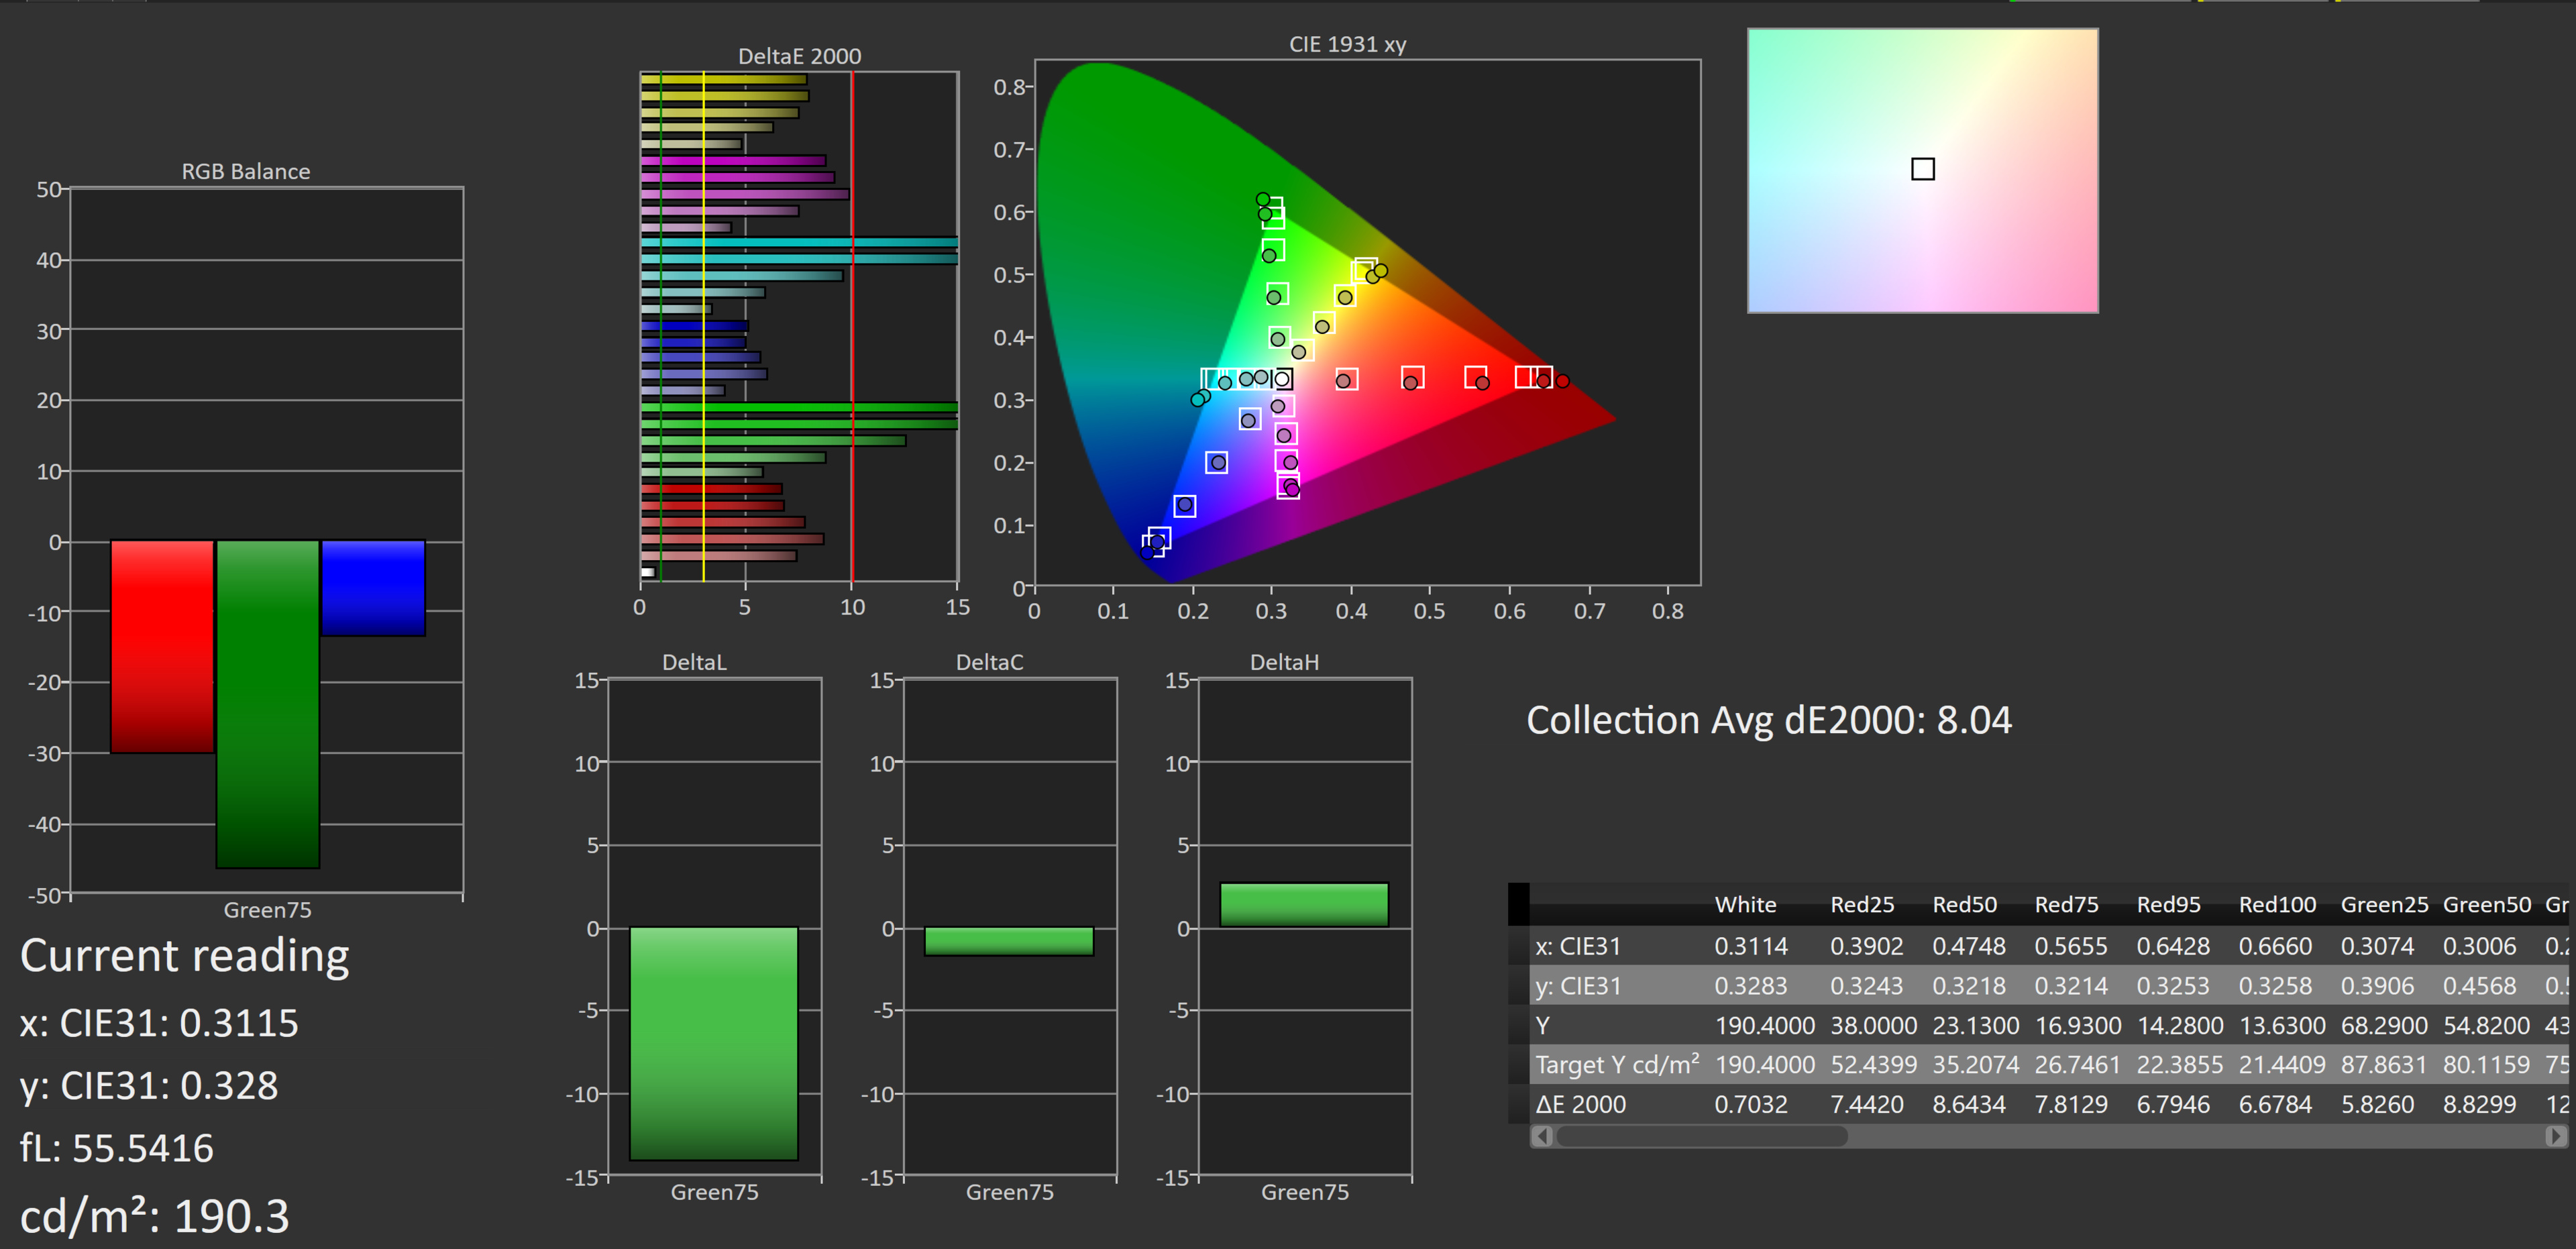Viewport: 2576px width, 1249px height.
Task: Click the DeltaH Green75 bar
Action: point(1303,905)
